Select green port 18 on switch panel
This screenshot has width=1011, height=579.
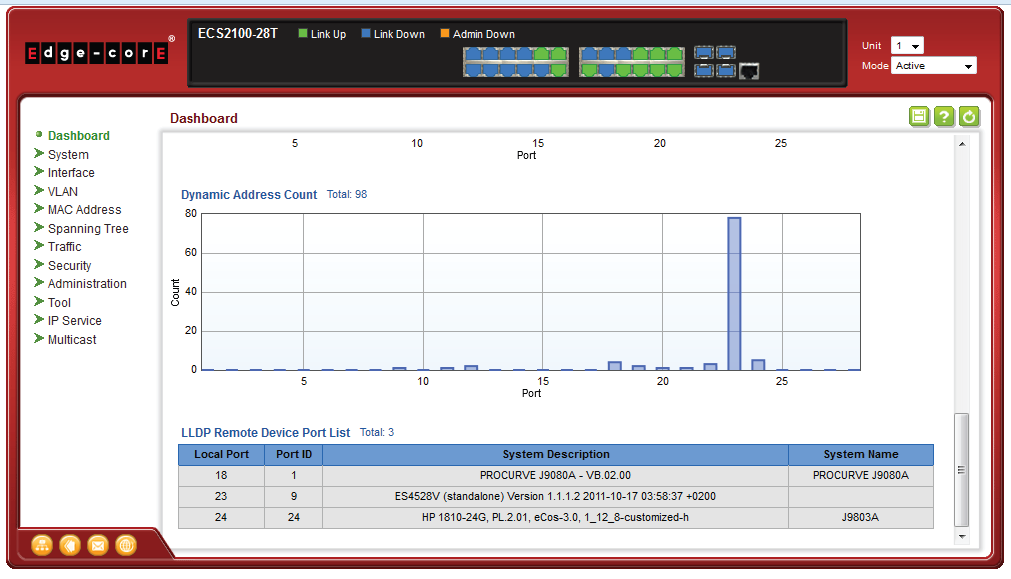tap(623, 70)
